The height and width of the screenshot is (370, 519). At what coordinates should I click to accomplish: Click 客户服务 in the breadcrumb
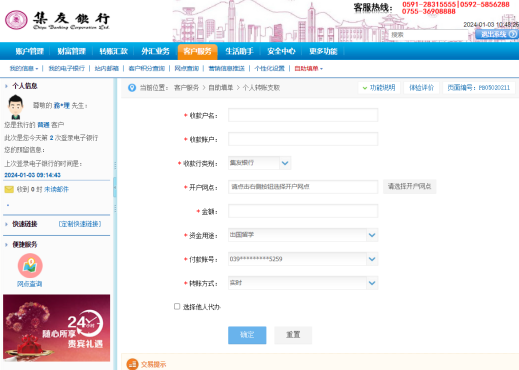(186, 88)
